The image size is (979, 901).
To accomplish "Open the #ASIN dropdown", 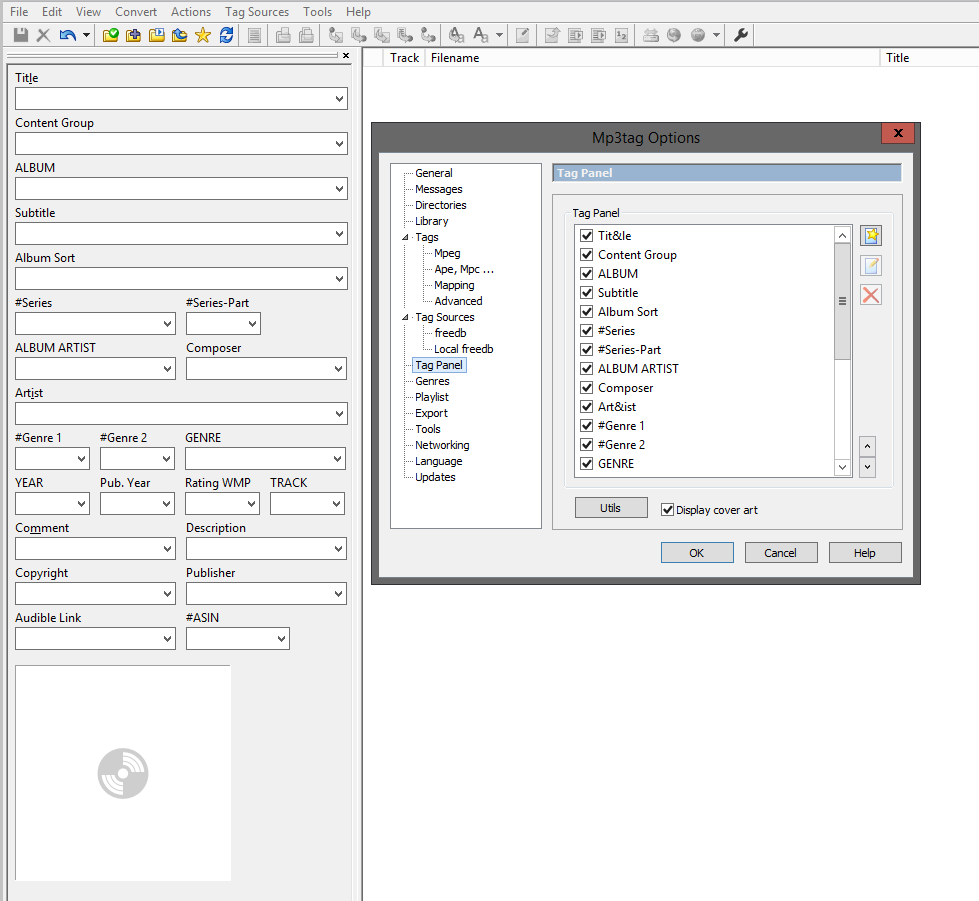I will pyautogui.click(x=281, y=638).
